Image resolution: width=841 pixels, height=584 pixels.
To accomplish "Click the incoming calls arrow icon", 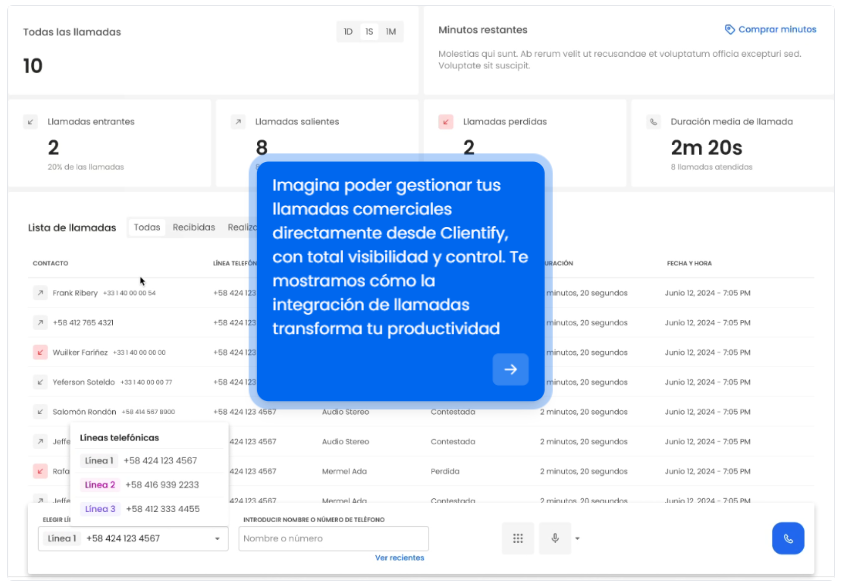I will pos(31,122).
